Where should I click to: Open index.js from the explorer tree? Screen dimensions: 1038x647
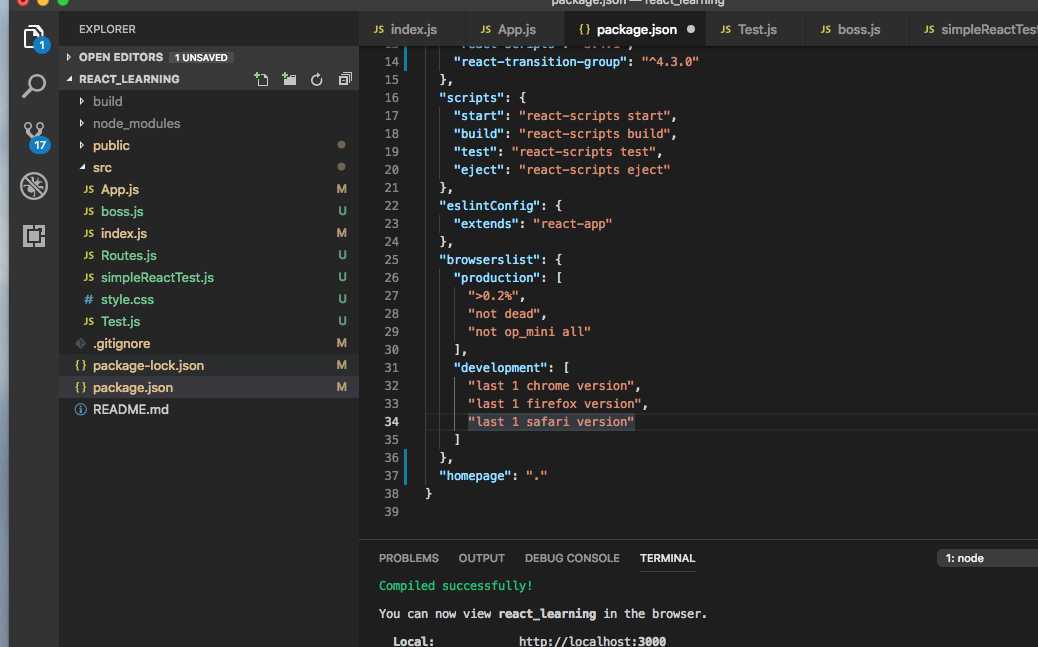tap(124, 233)
